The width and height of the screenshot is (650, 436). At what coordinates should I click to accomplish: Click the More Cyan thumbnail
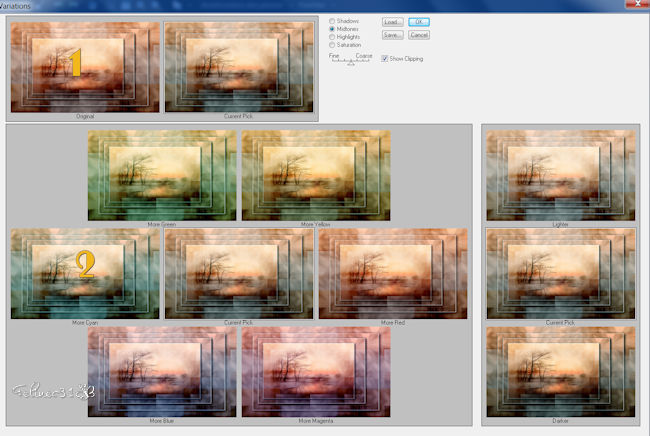[85, 274]
